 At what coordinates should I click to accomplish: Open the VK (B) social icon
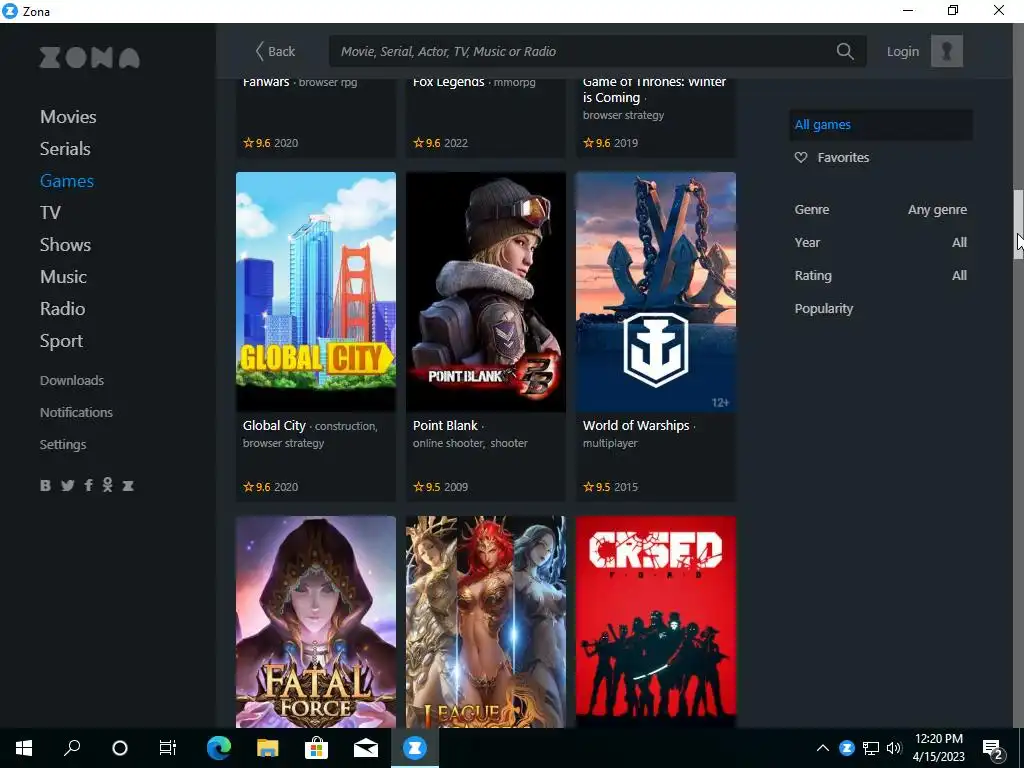(45, 485)
